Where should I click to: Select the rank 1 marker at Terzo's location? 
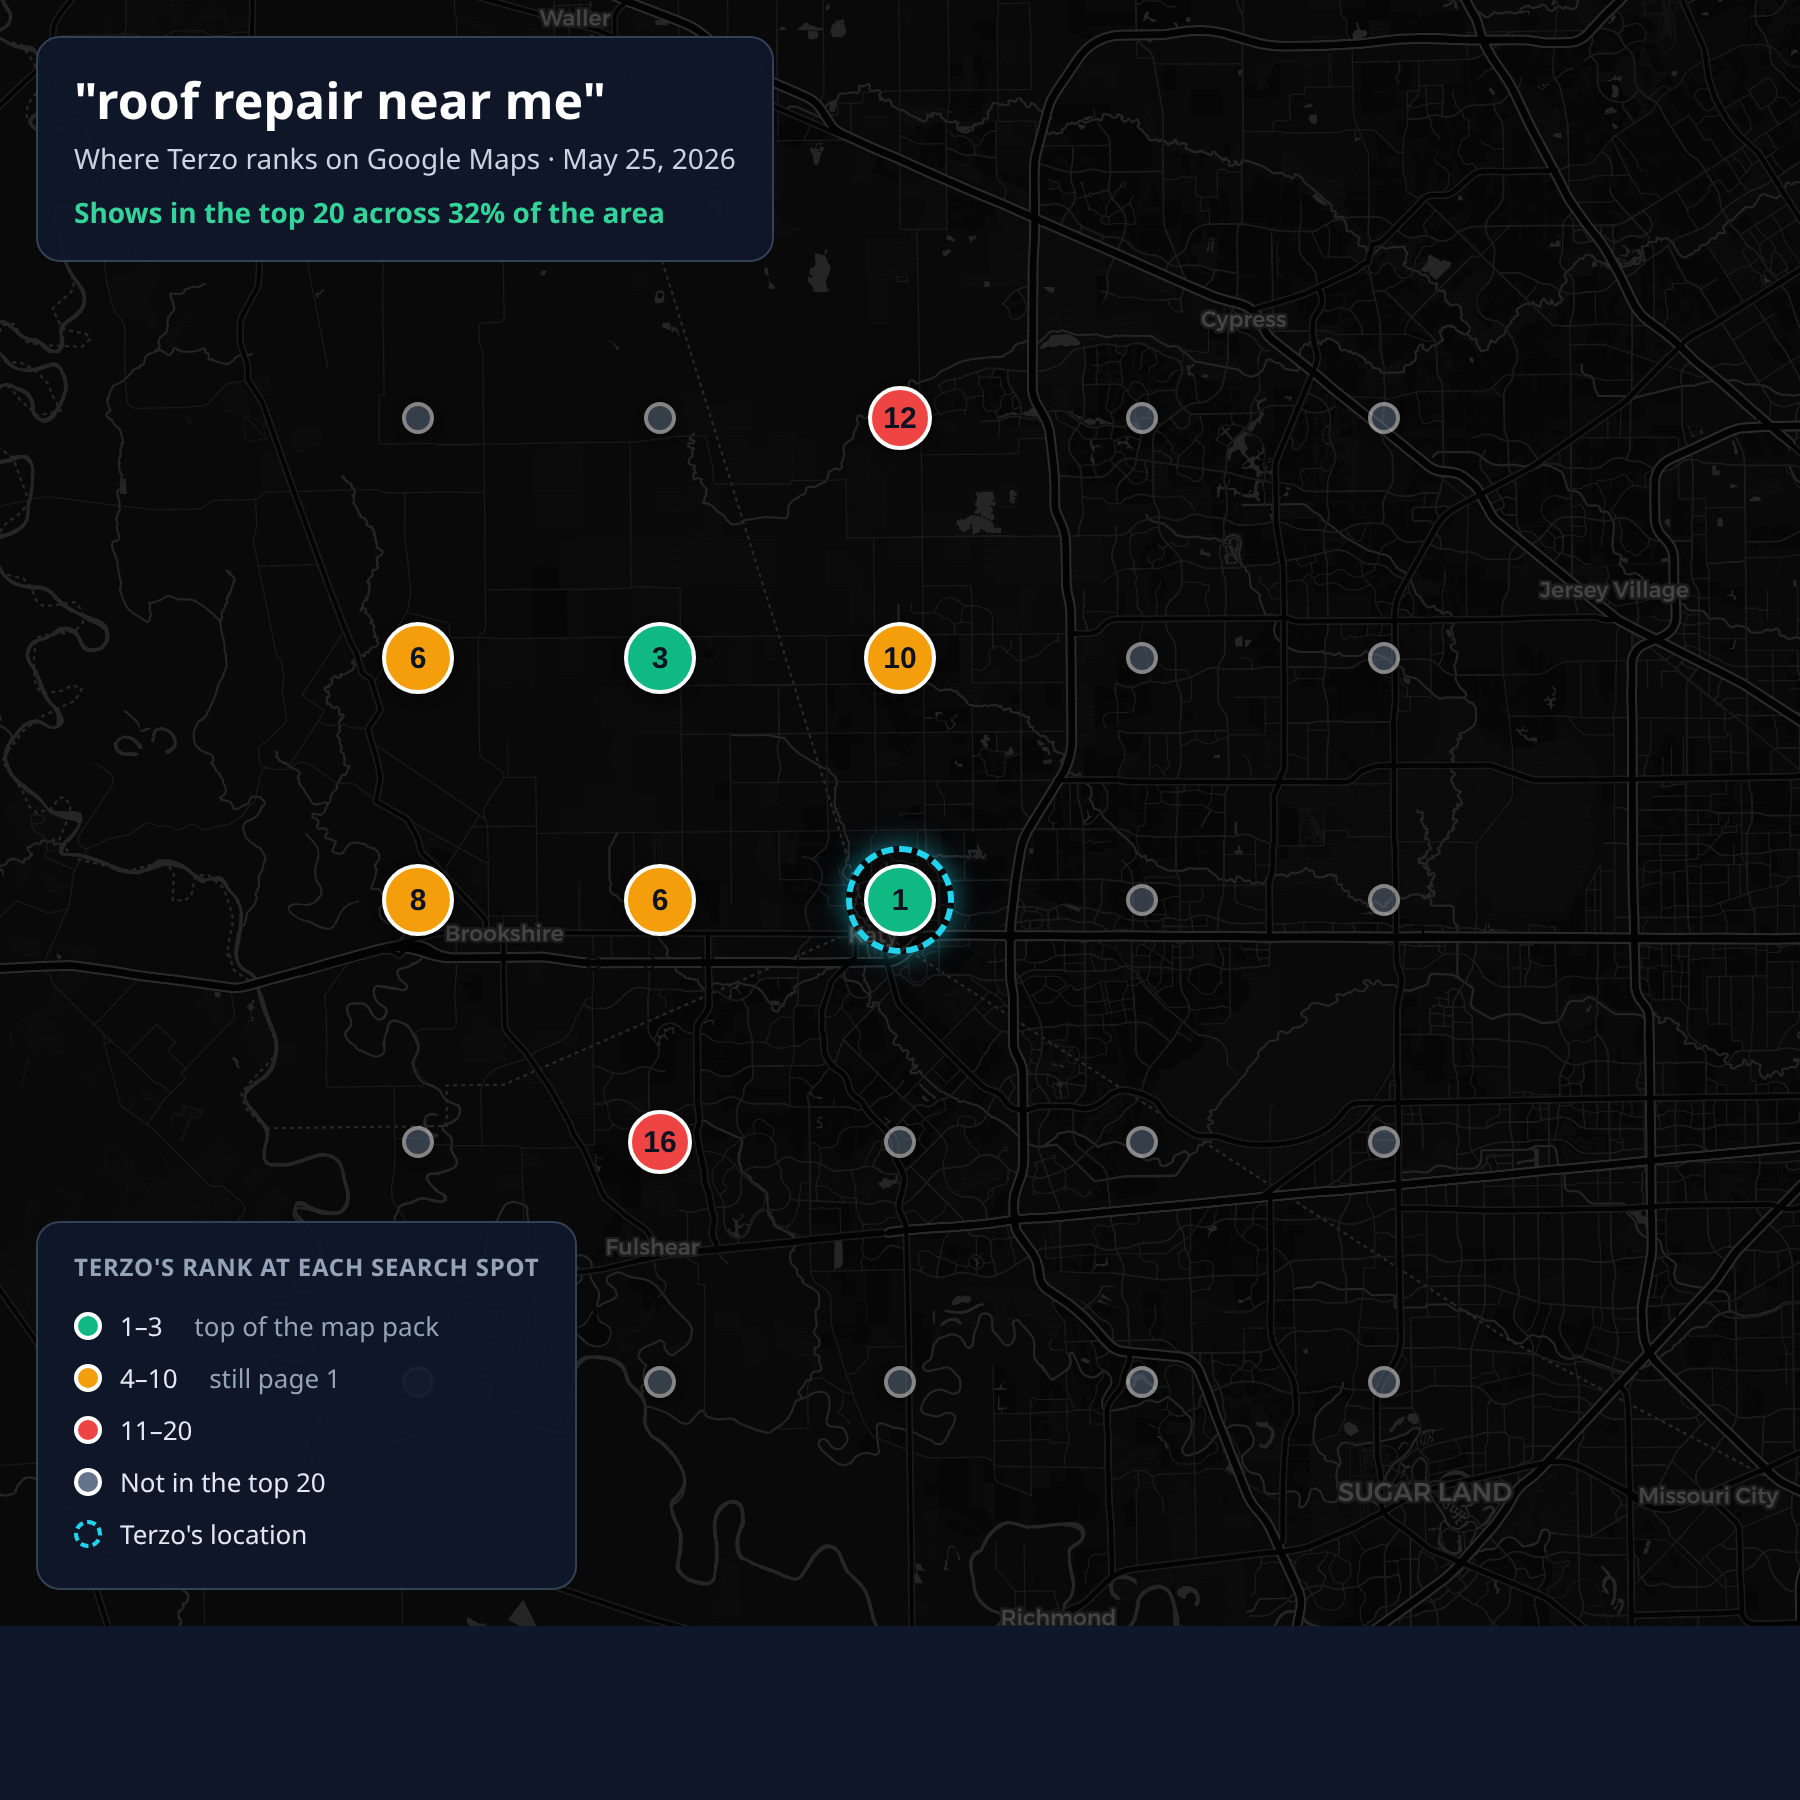coord(900,900)
